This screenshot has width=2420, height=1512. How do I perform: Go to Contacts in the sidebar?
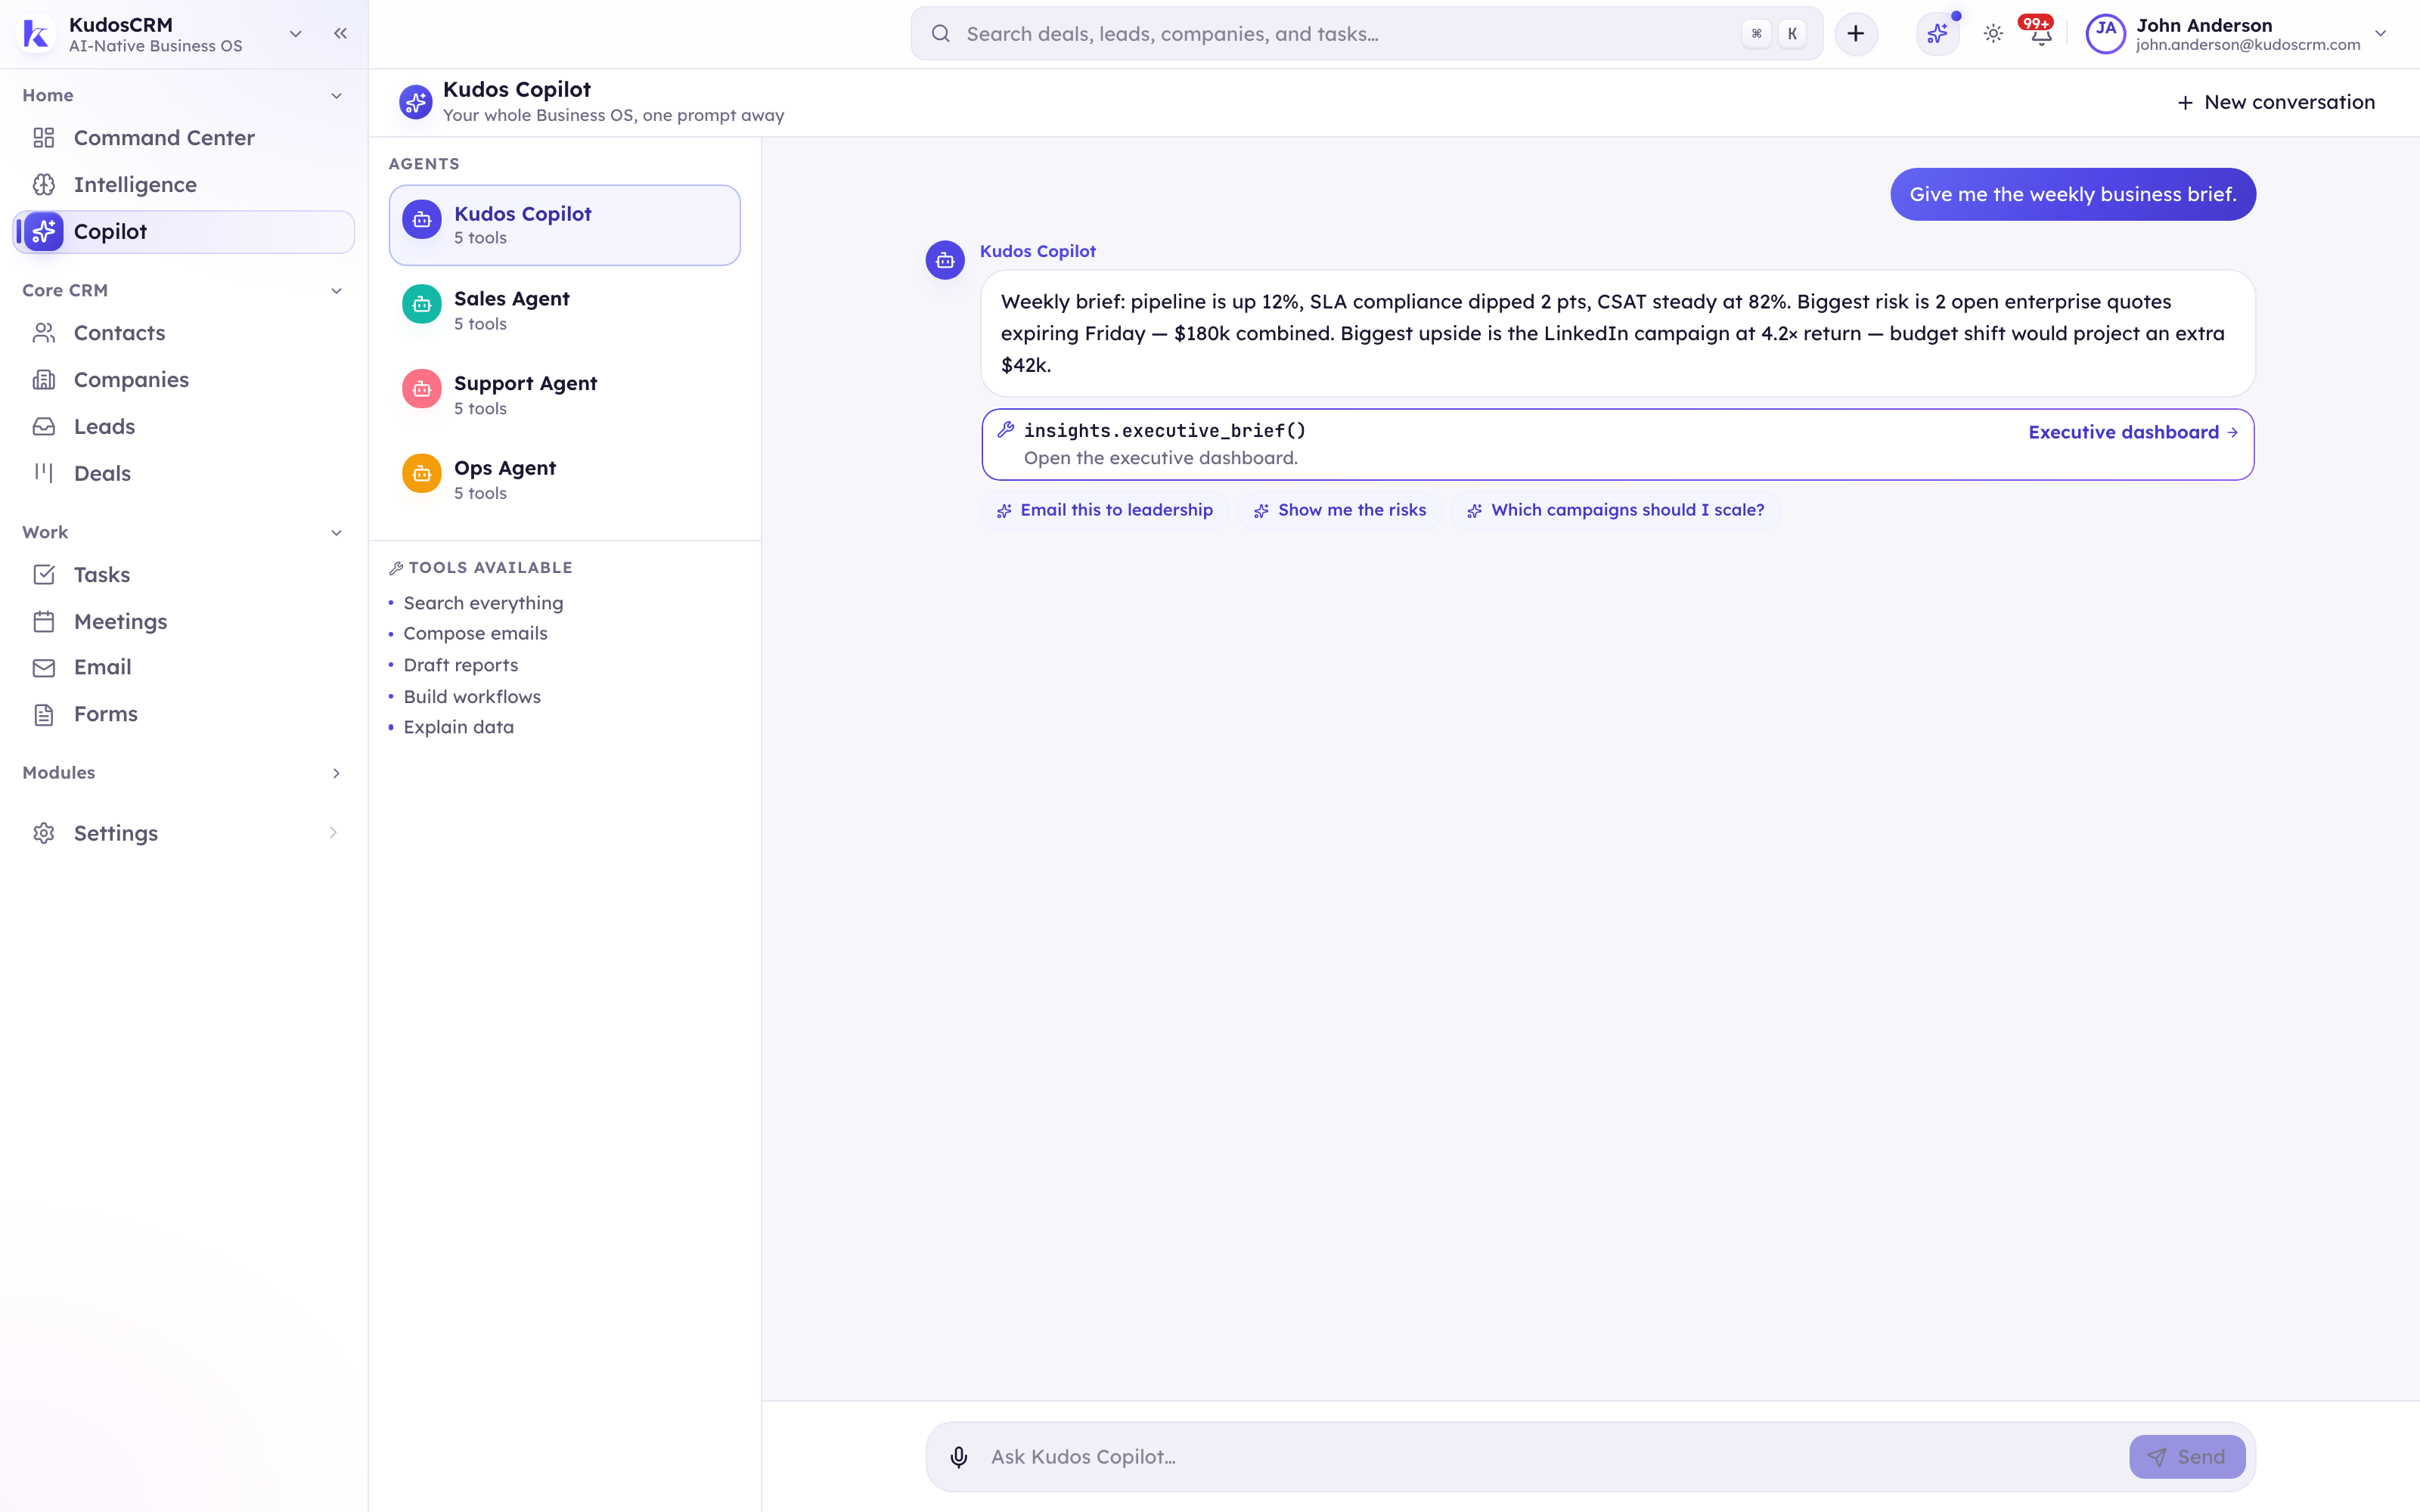point(184,333)
